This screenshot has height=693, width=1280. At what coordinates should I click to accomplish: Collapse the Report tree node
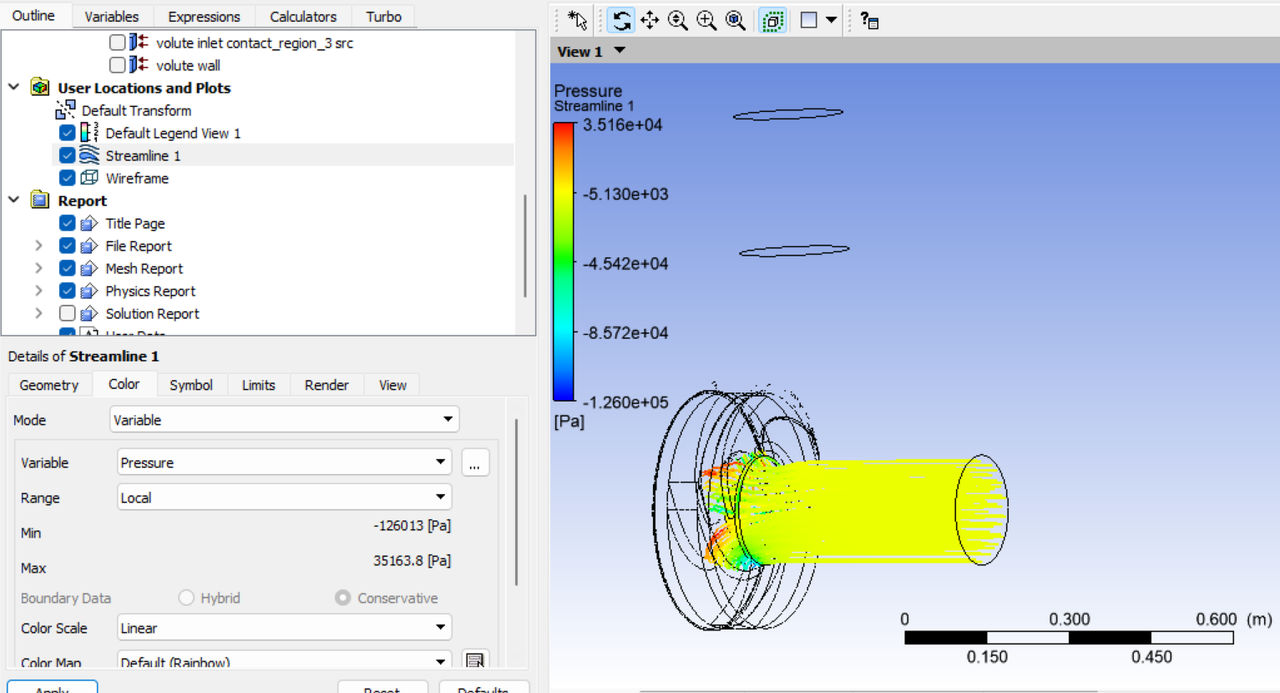click(14, 200)
